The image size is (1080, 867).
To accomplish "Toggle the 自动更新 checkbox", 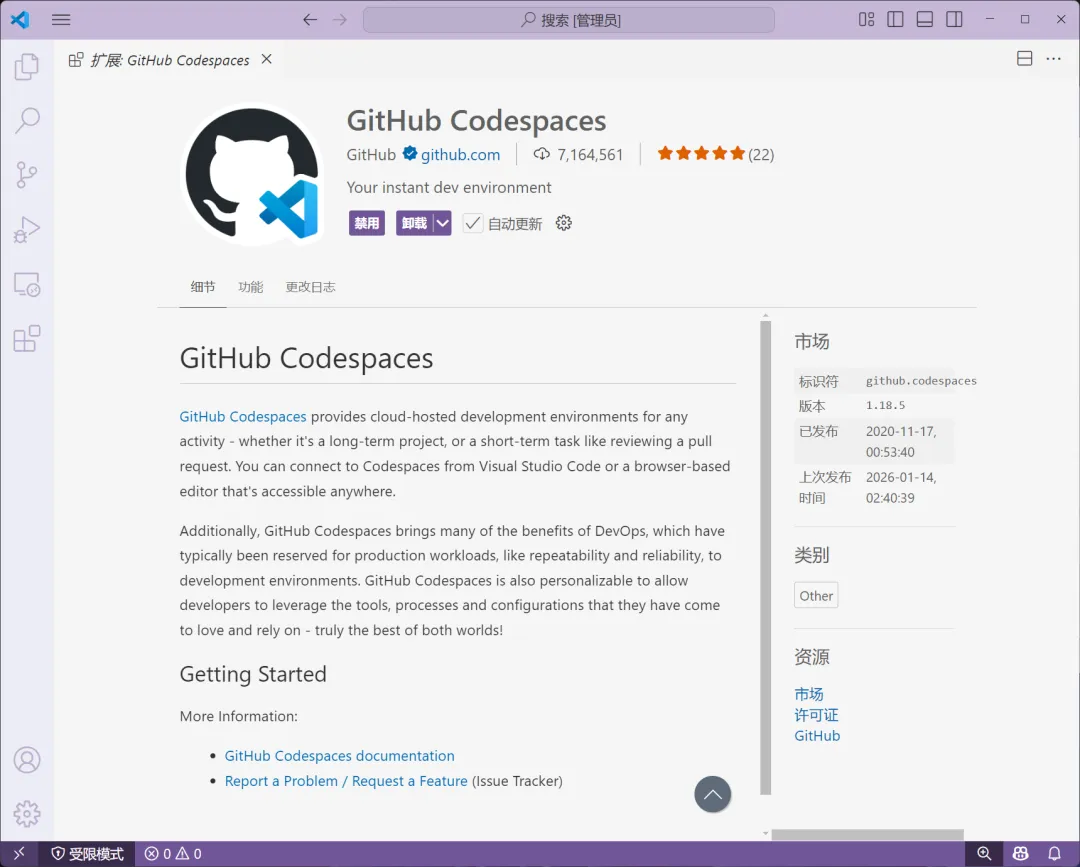I will pyautogui.click(x=472, y=223).
